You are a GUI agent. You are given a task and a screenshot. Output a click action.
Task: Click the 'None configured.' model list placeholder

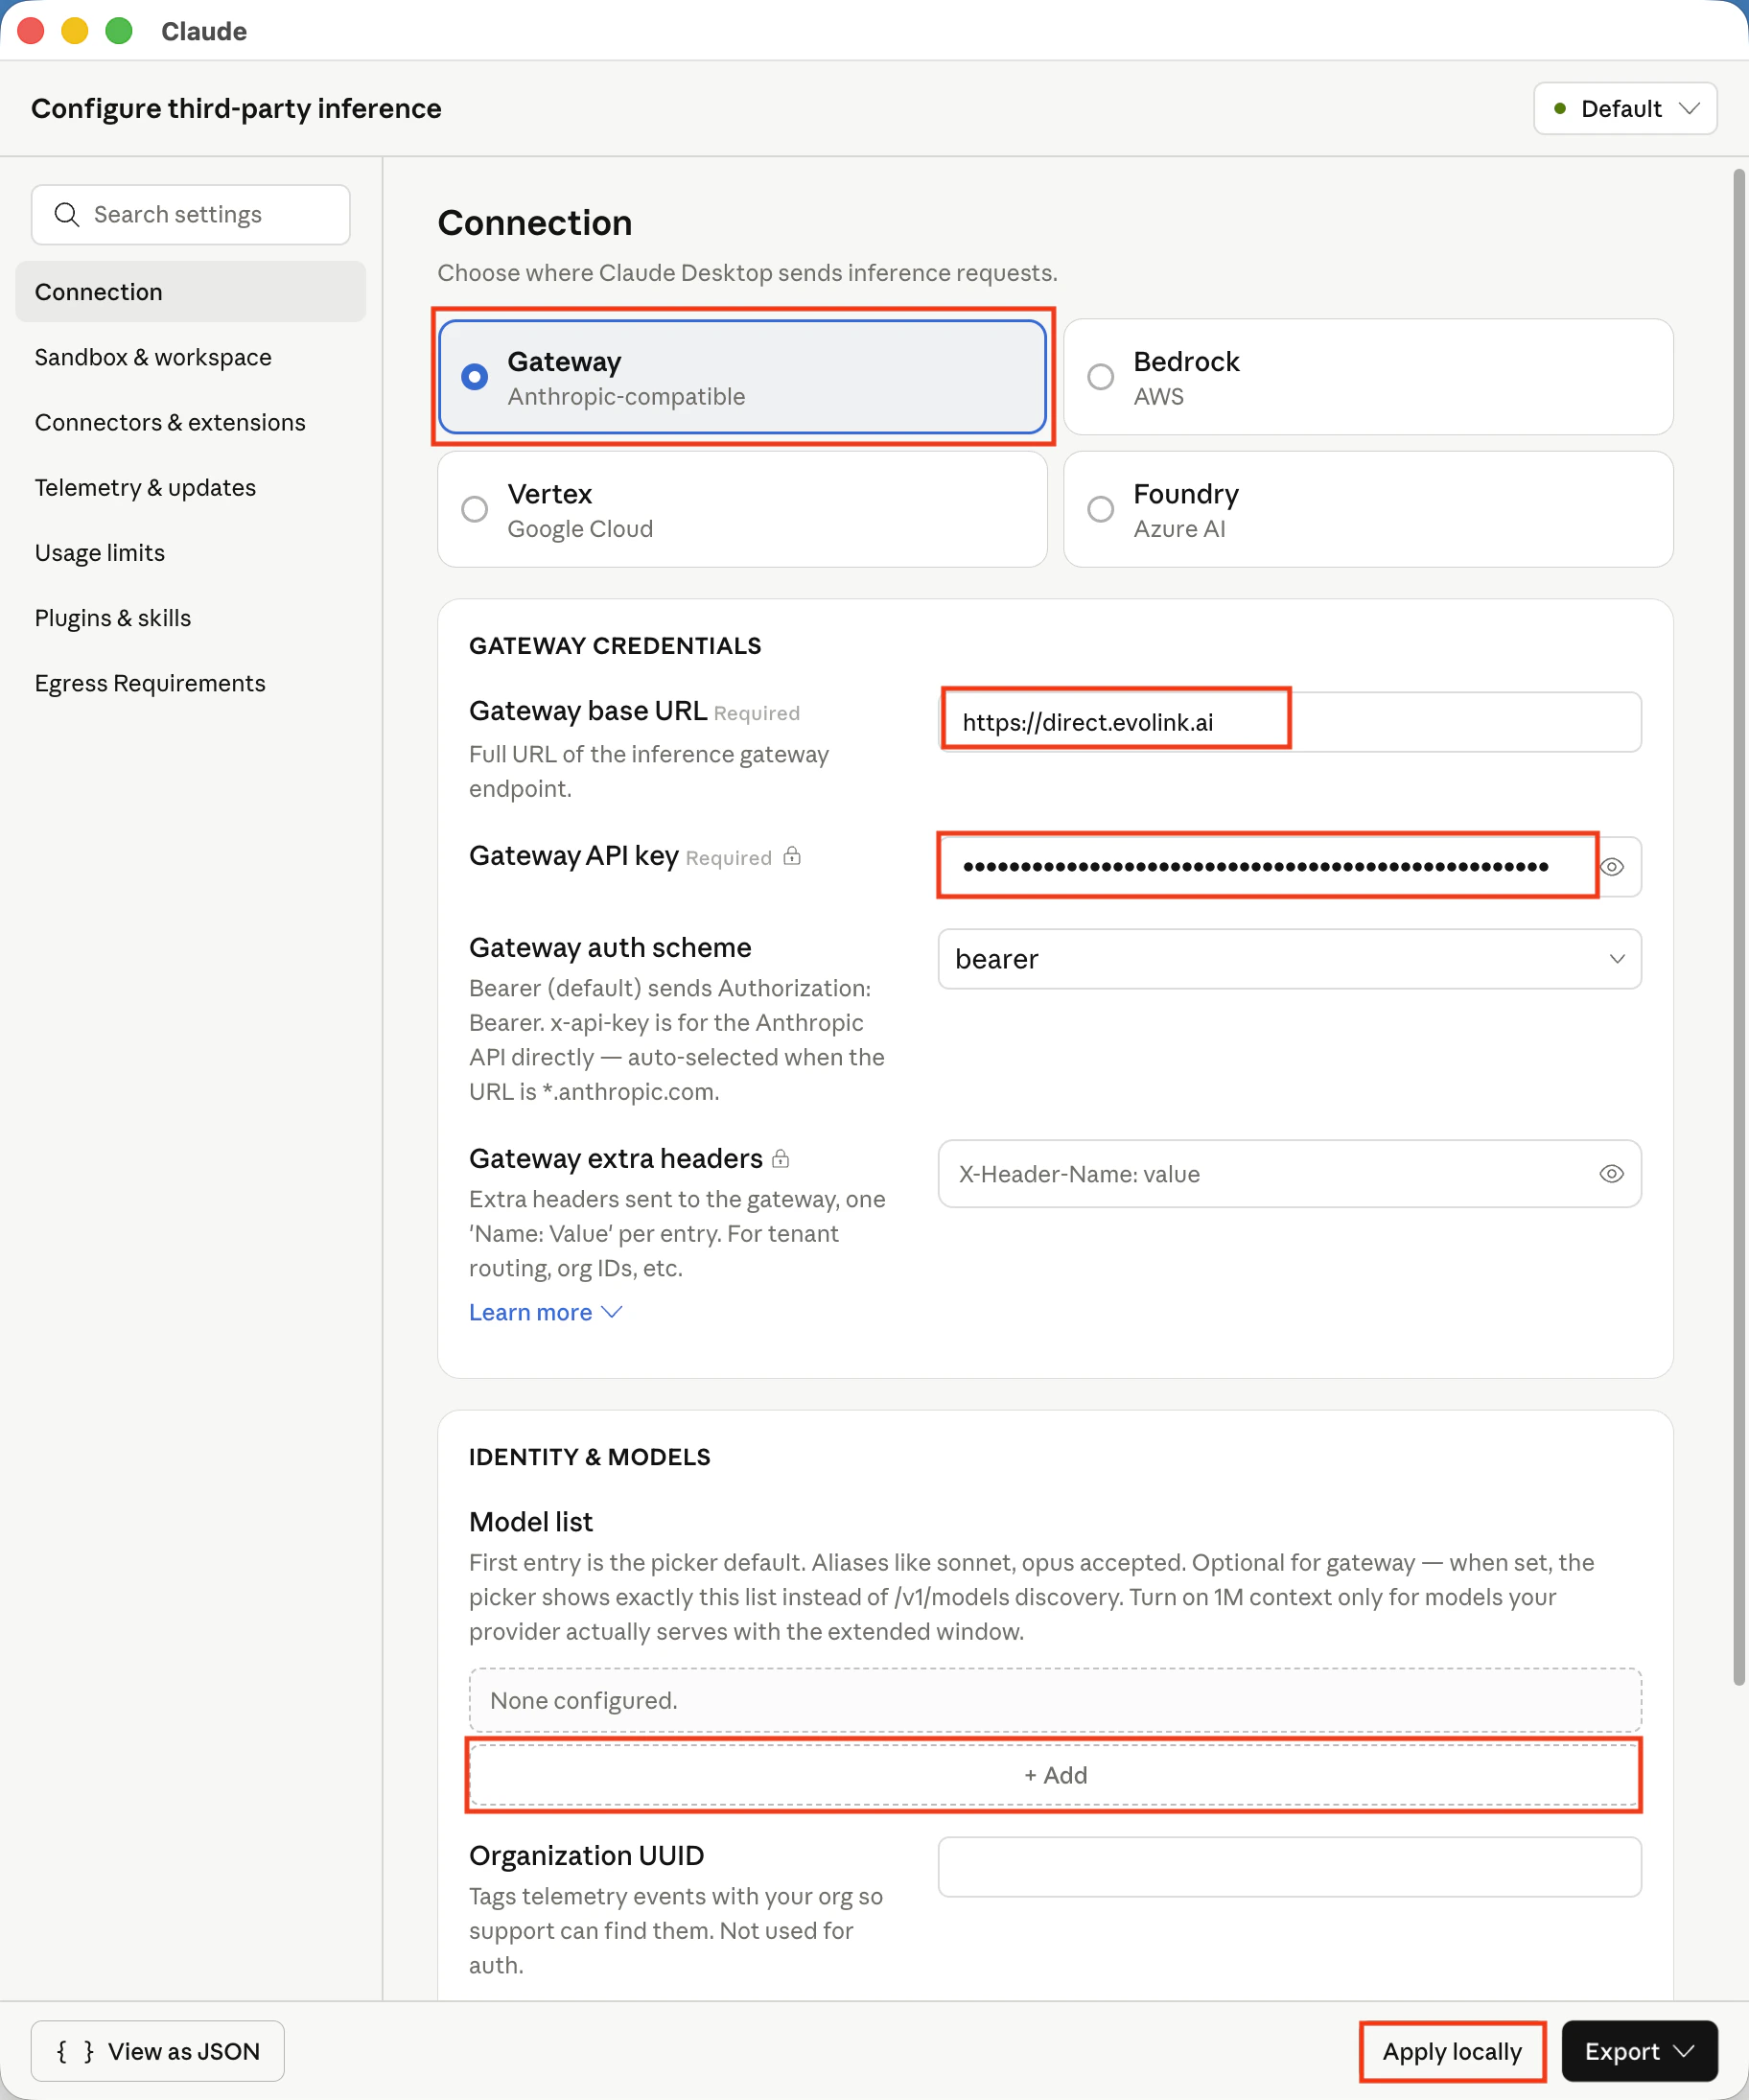[x=1055, y=1700]
